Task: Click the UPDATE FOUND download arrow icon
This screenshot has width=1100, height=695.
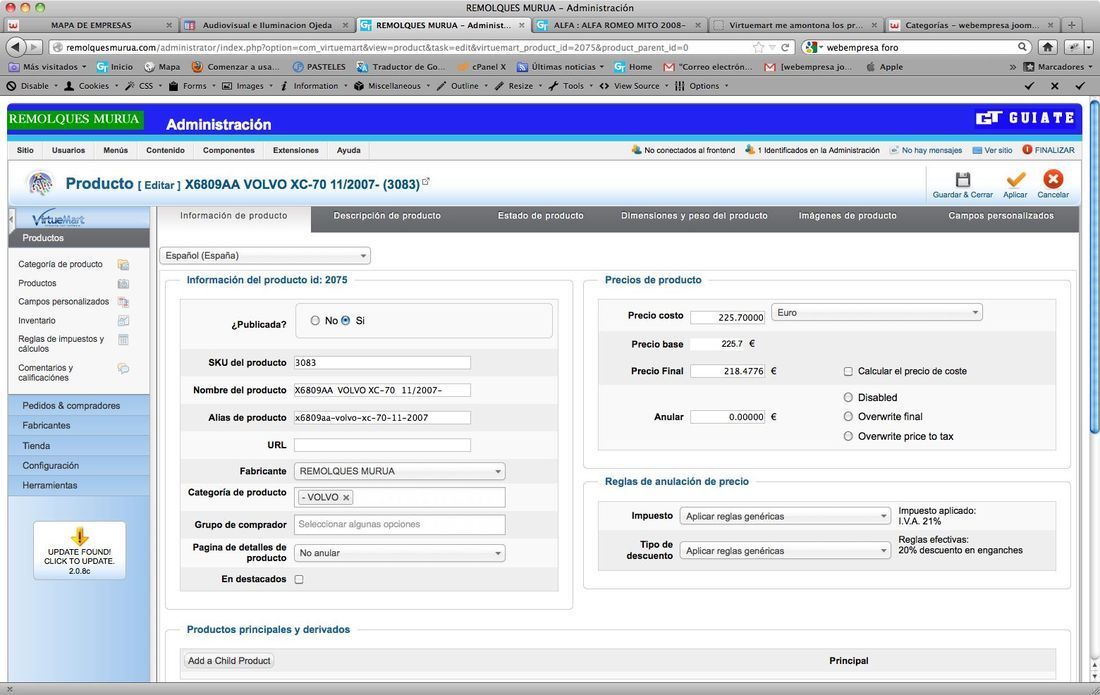Action: click(x=79, y=536)
